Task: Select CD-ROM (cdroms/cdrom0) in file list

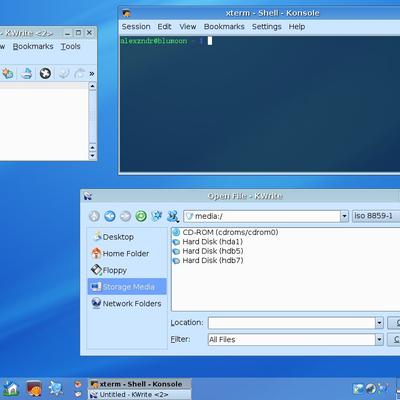Action: (225, 232)
